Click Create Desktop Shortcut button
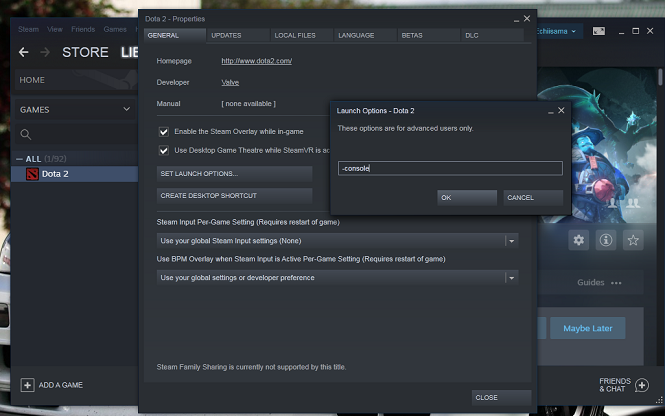The width and height of the screenshot is (665, 416). click(x=235, y=195)
